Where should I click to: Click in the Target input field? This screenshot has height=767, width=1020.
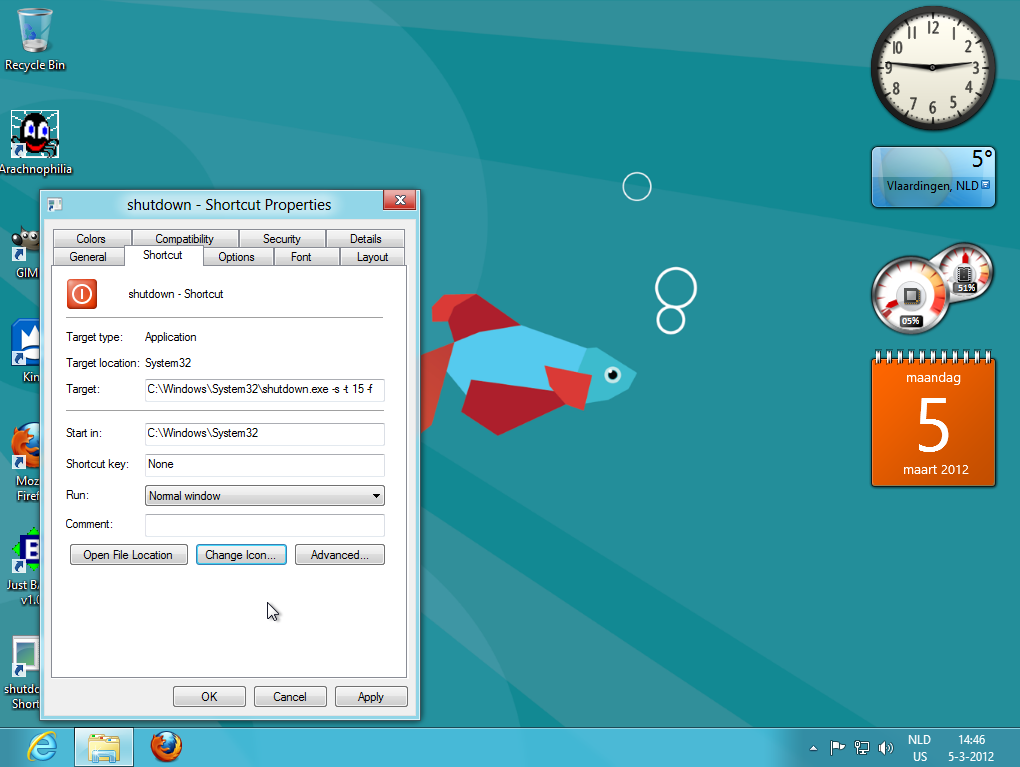tap(265, 390)
